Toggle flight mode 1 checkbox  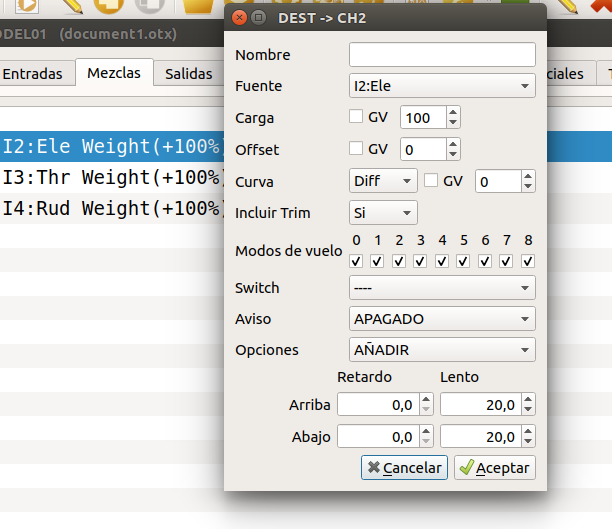377,261
